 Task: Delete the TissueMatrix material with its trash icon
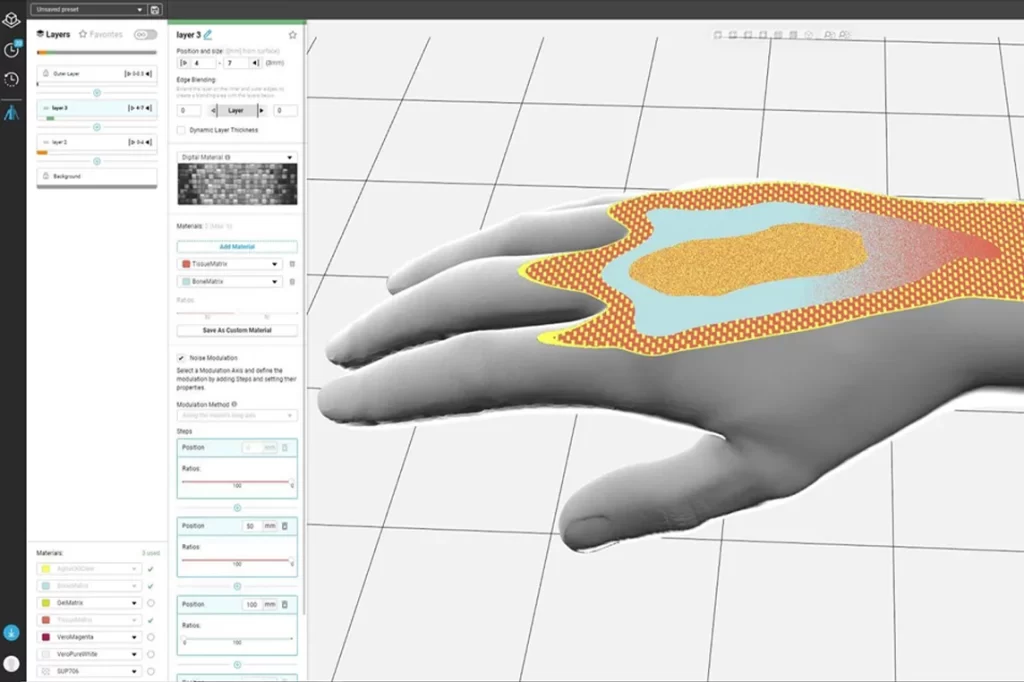coord(292,264)
